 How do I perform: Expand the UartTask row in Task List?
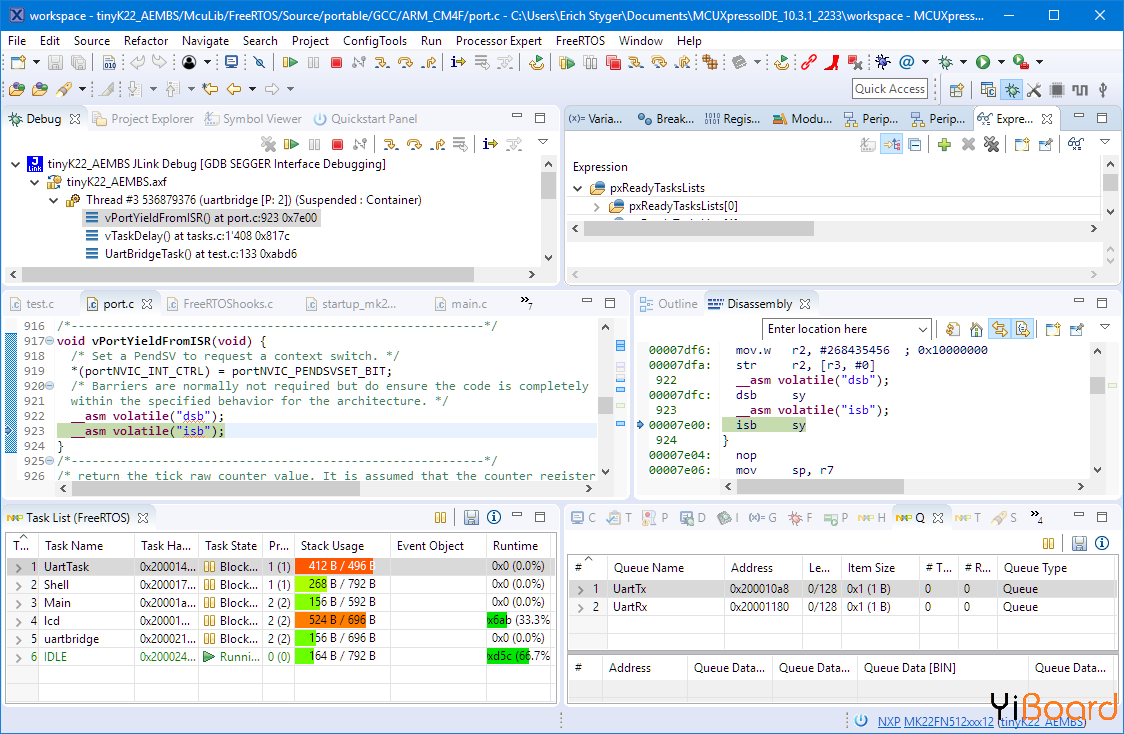[18, 567]
